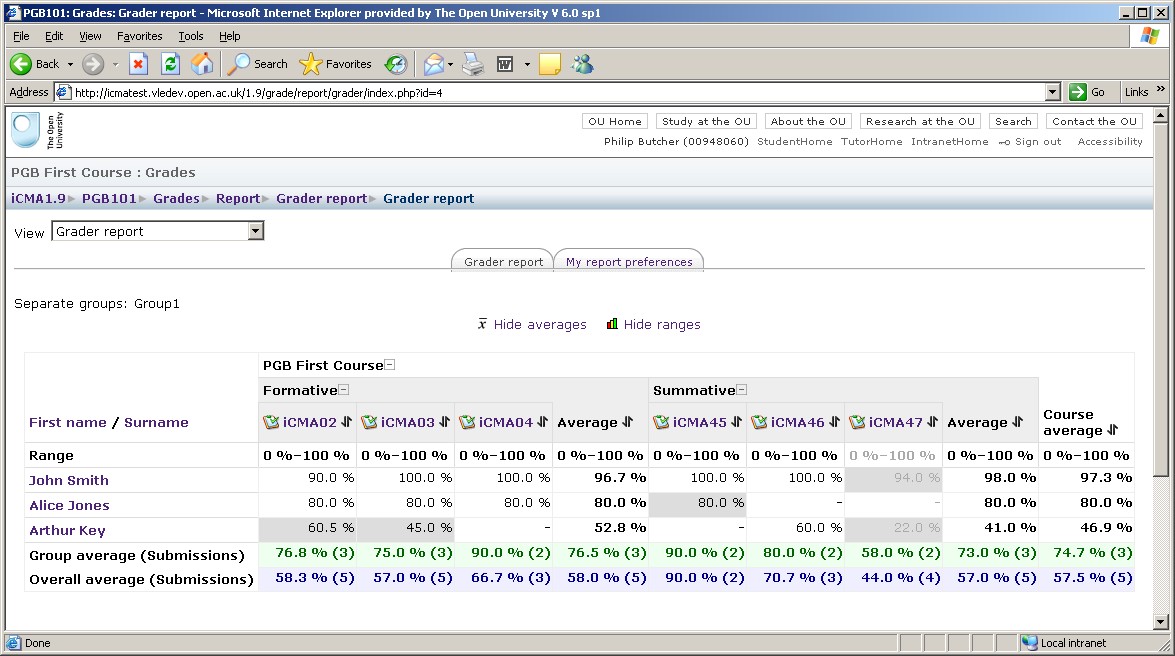Sort by First name column header
This screenshot has height=656, width=1175.
point(67,422)
